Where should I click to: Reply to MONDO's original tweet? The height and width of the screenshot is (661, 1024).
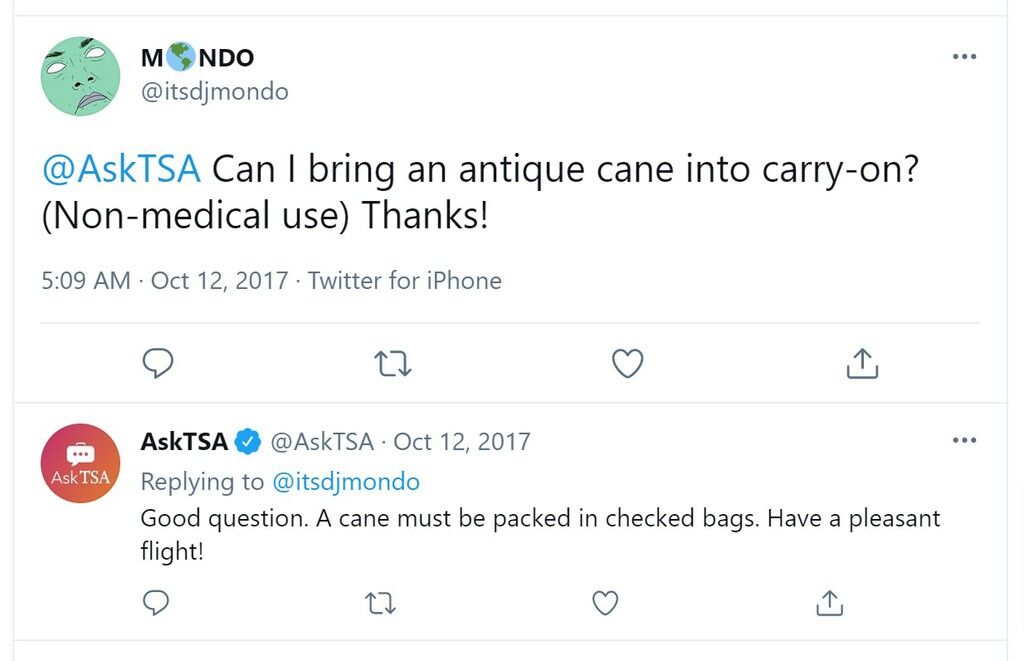click(158, 363)
